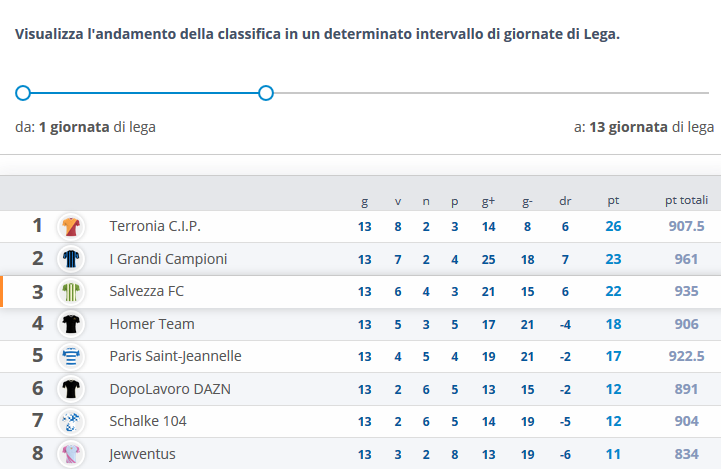721x469 pixels.
Task: Select the Paris Saint-Jeannelle link
Action: coord(175,356)
